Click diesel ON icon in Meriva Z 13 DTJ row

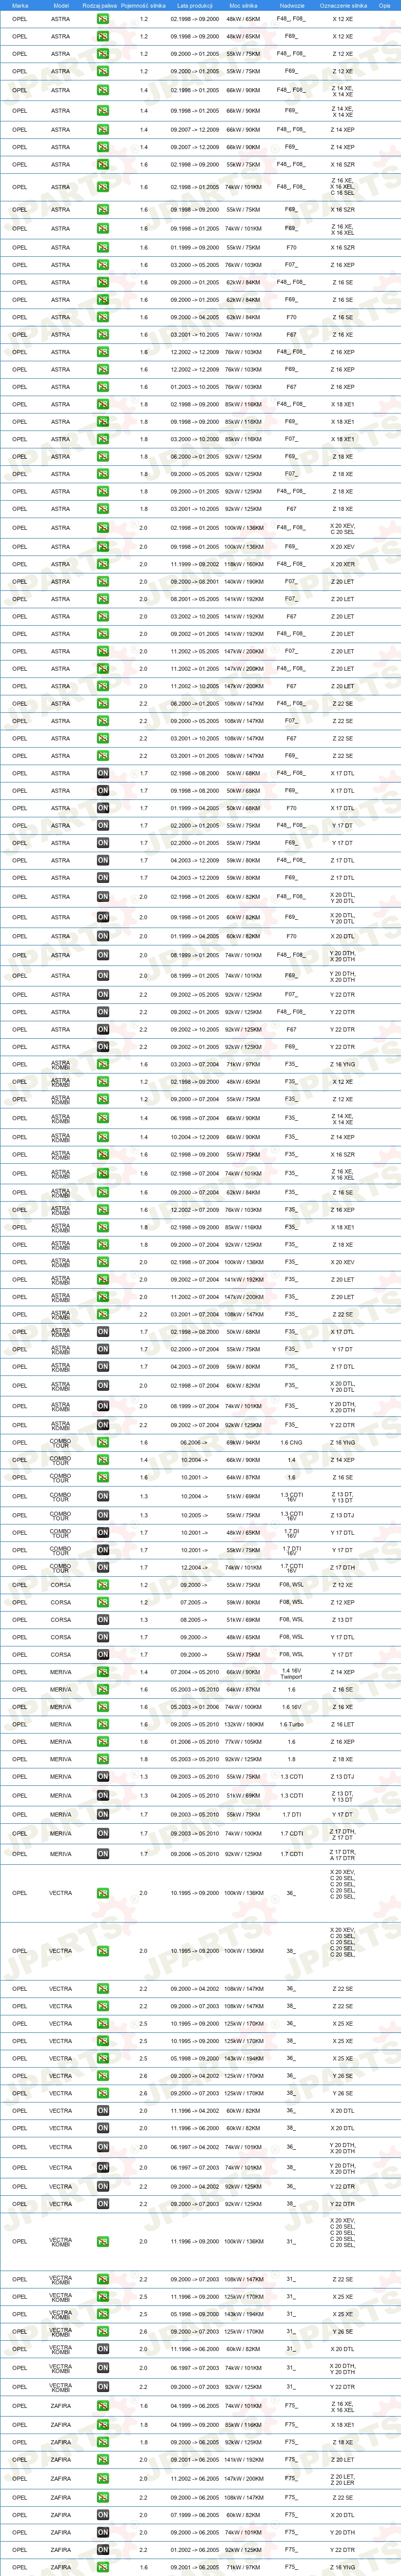[x=103, y=1777]
